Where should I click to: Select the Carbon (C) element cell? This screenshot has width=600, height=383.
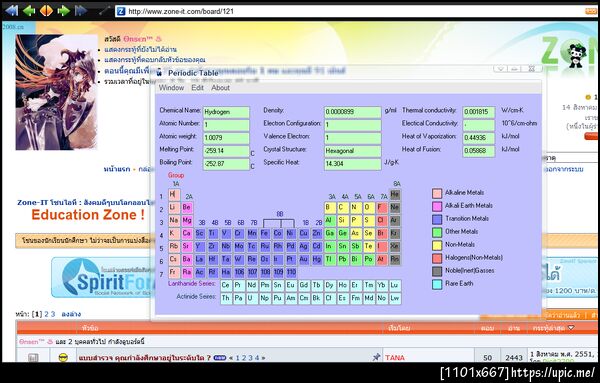pyautogui.click(x=342, y=207)
